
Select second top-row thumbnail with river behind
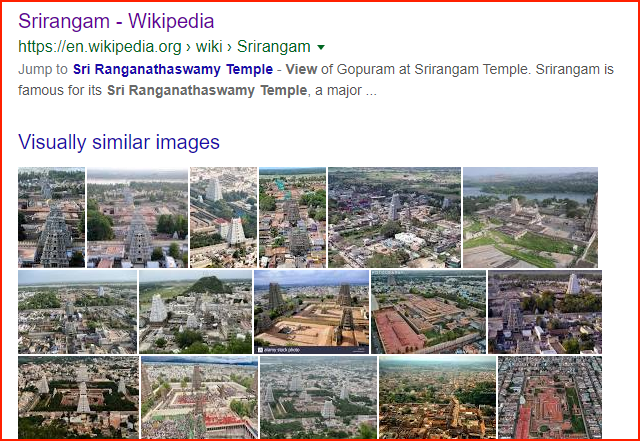click(138, 217)
